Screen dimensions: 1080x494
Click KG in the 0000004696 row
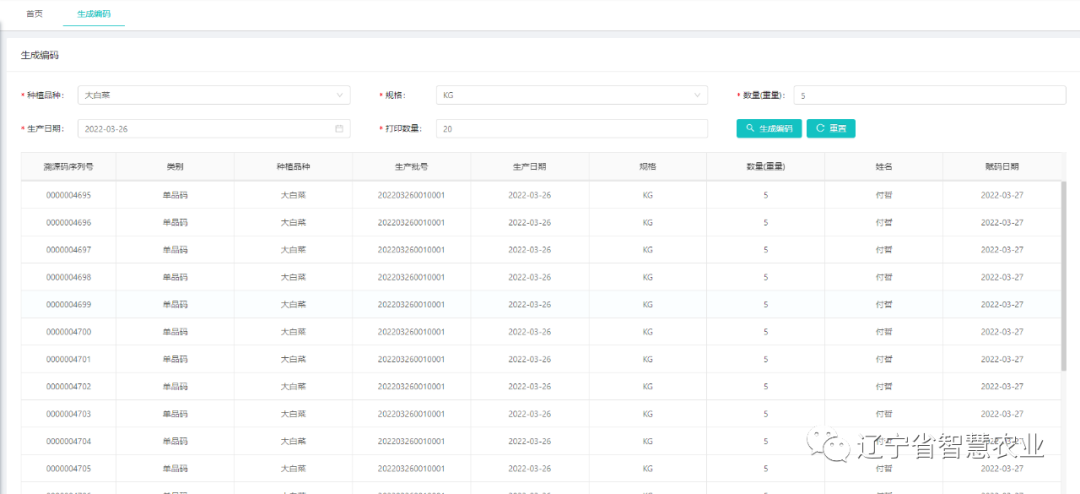pyautogui.click(x=647, y=223)
